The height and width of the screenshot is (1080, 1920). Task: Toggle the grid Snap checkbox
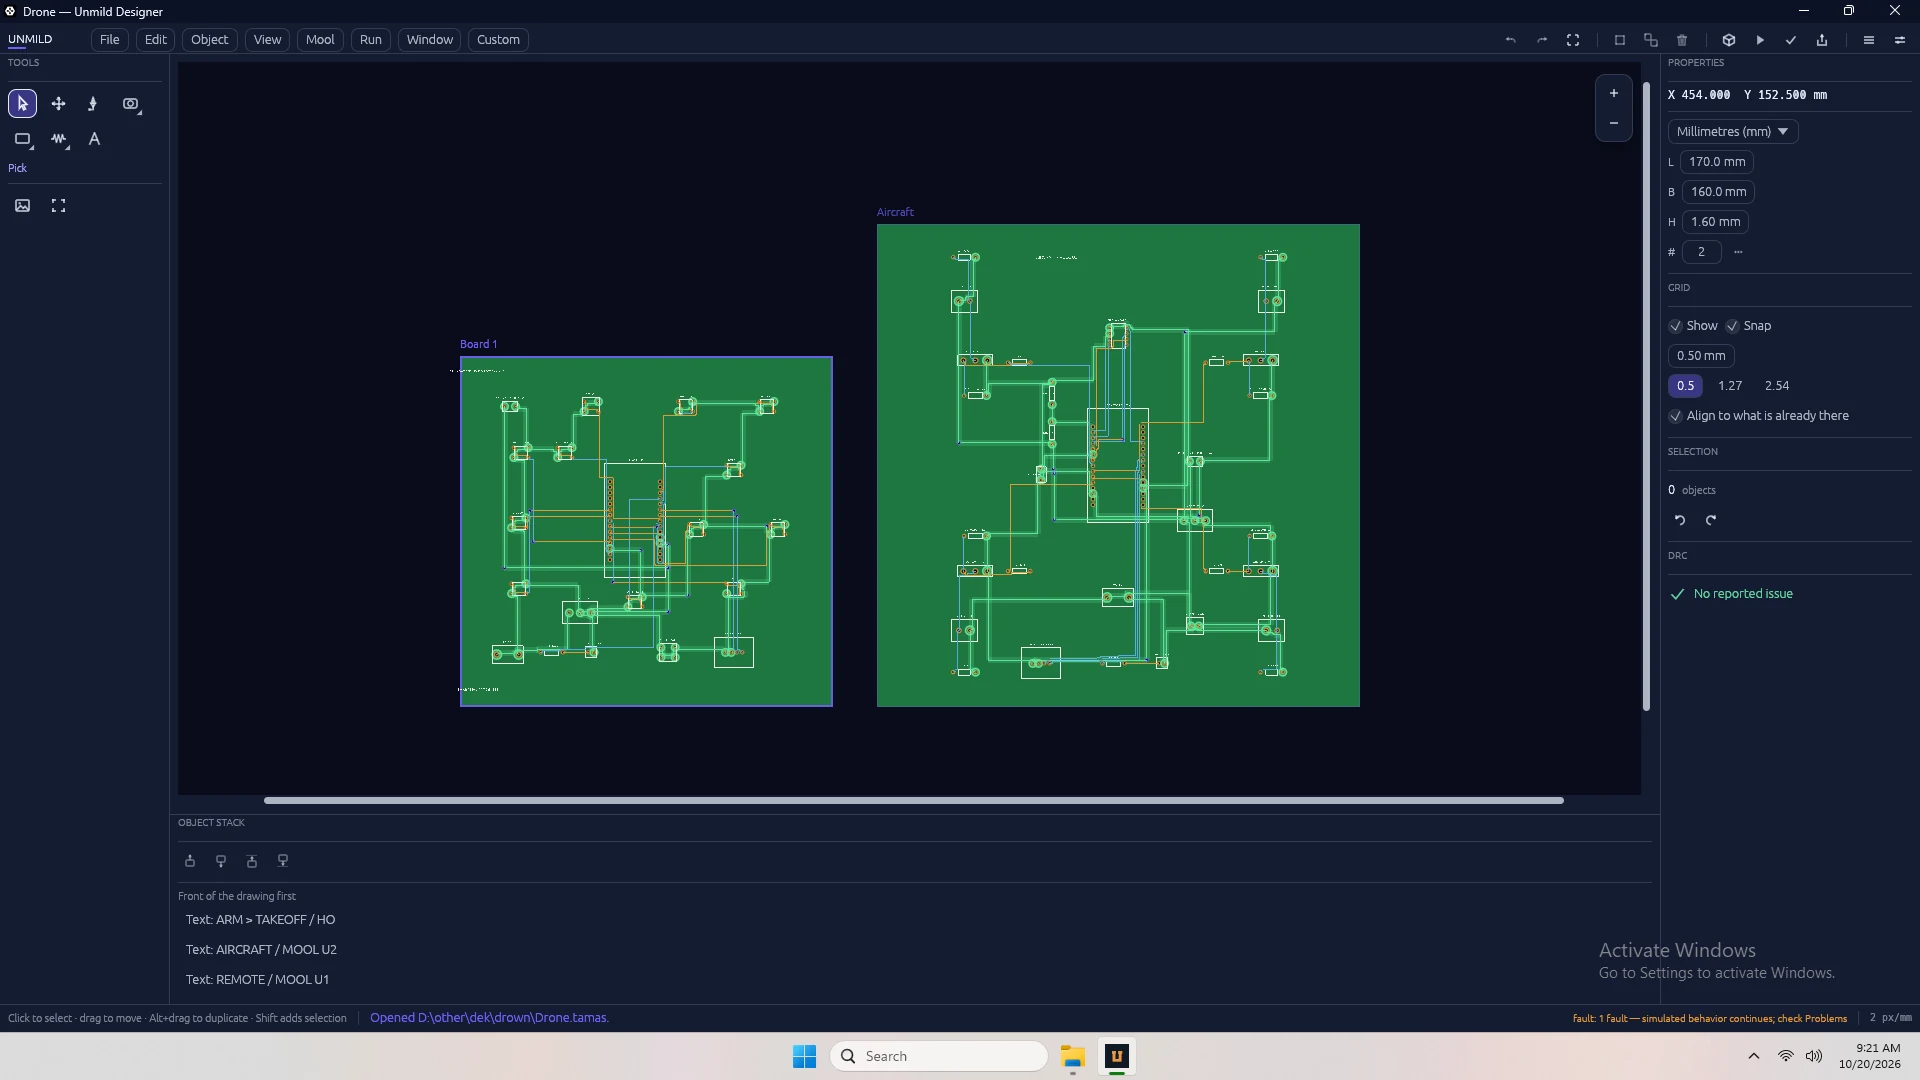(x=1732, y=326)
